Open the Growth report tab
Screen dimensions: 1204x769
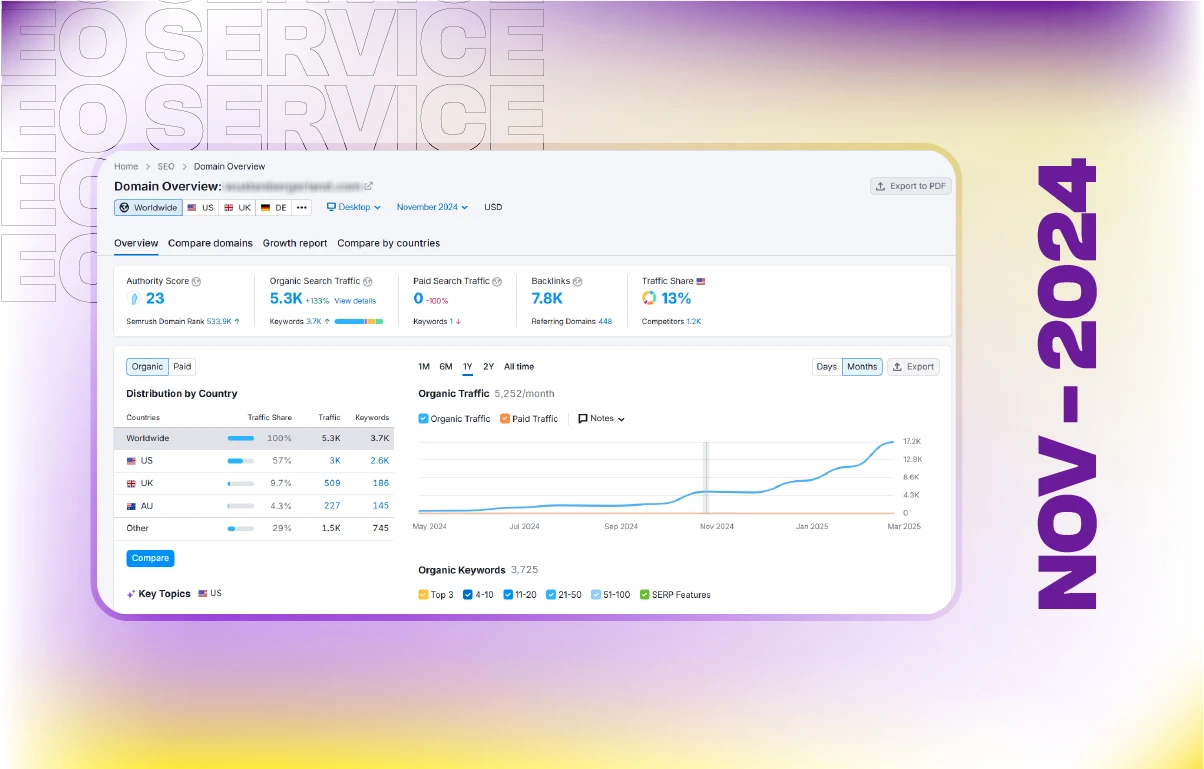point(295,243)
